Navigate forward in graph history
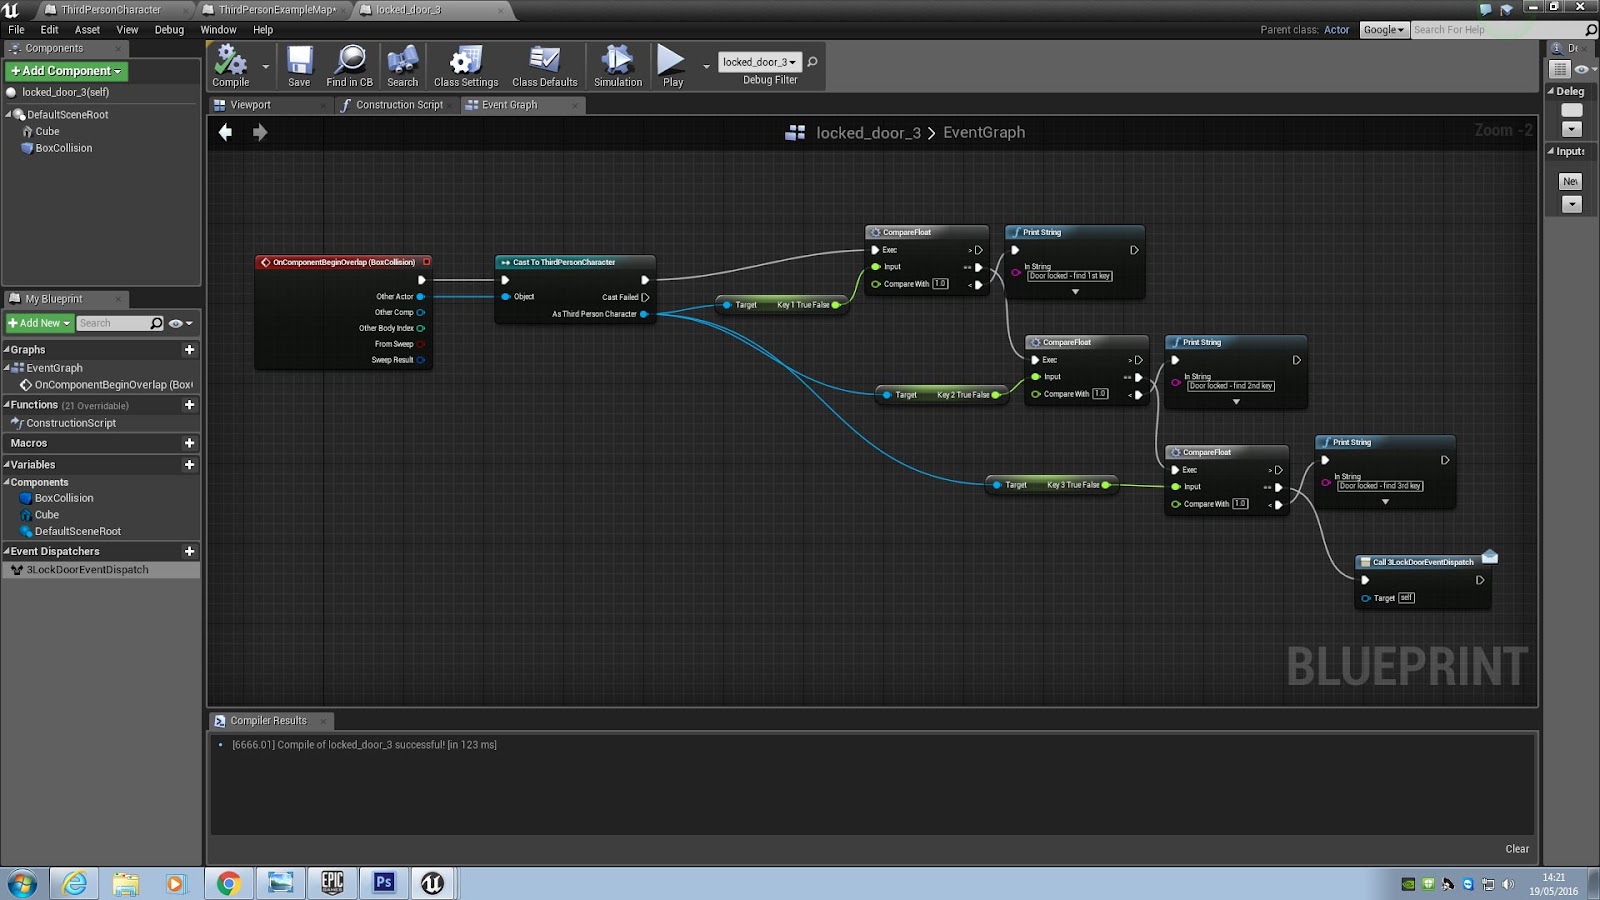Viewport: 1600px width, 900px height. coord(260,132)
